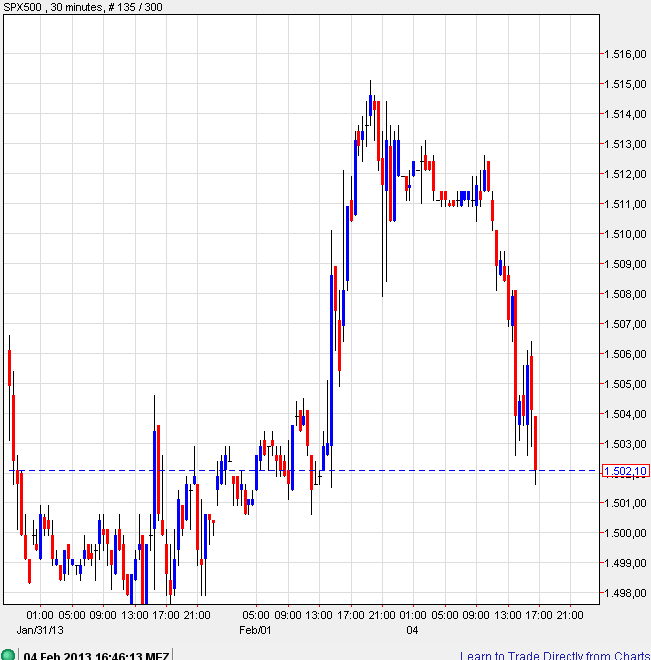Screen dimensions: 651x660
Task: Click the 1.500,00 price axis label
Action: tap(625, 533)
